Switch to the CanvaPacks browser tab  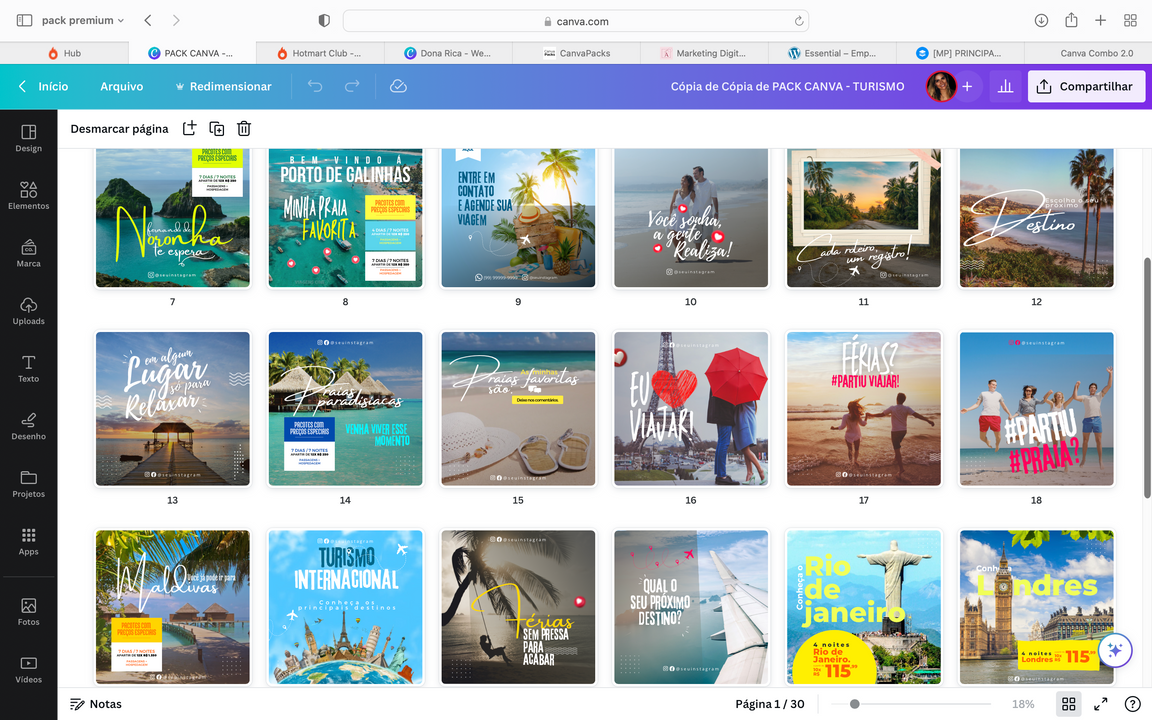point(584,53)
